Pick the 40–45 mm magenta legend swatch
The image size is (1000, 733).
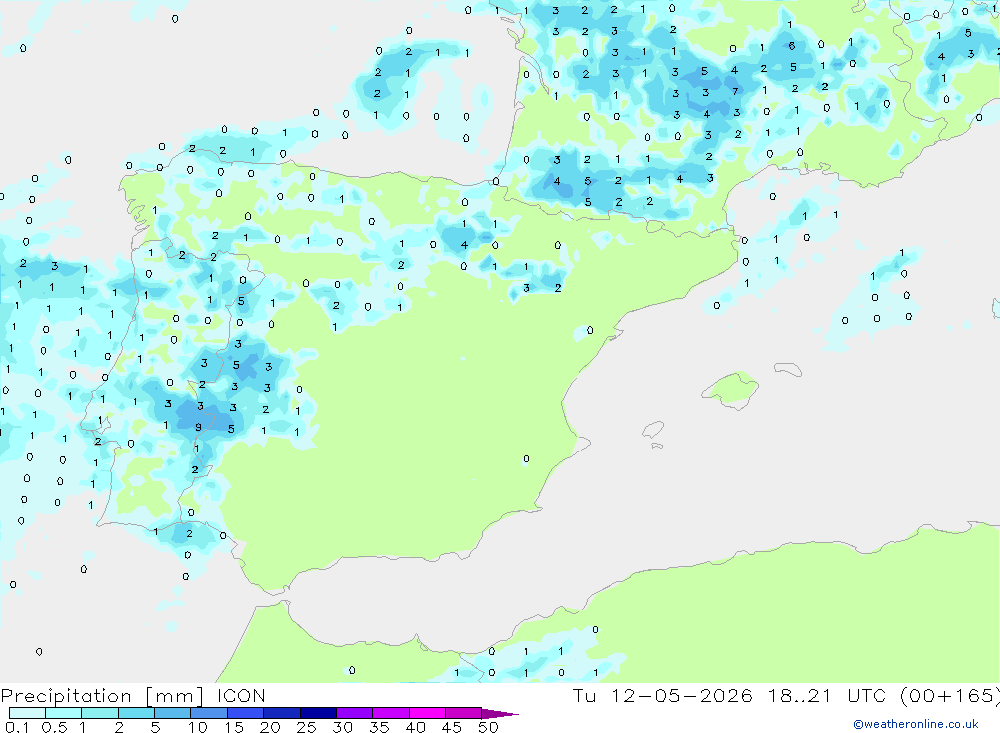point(427,713)
